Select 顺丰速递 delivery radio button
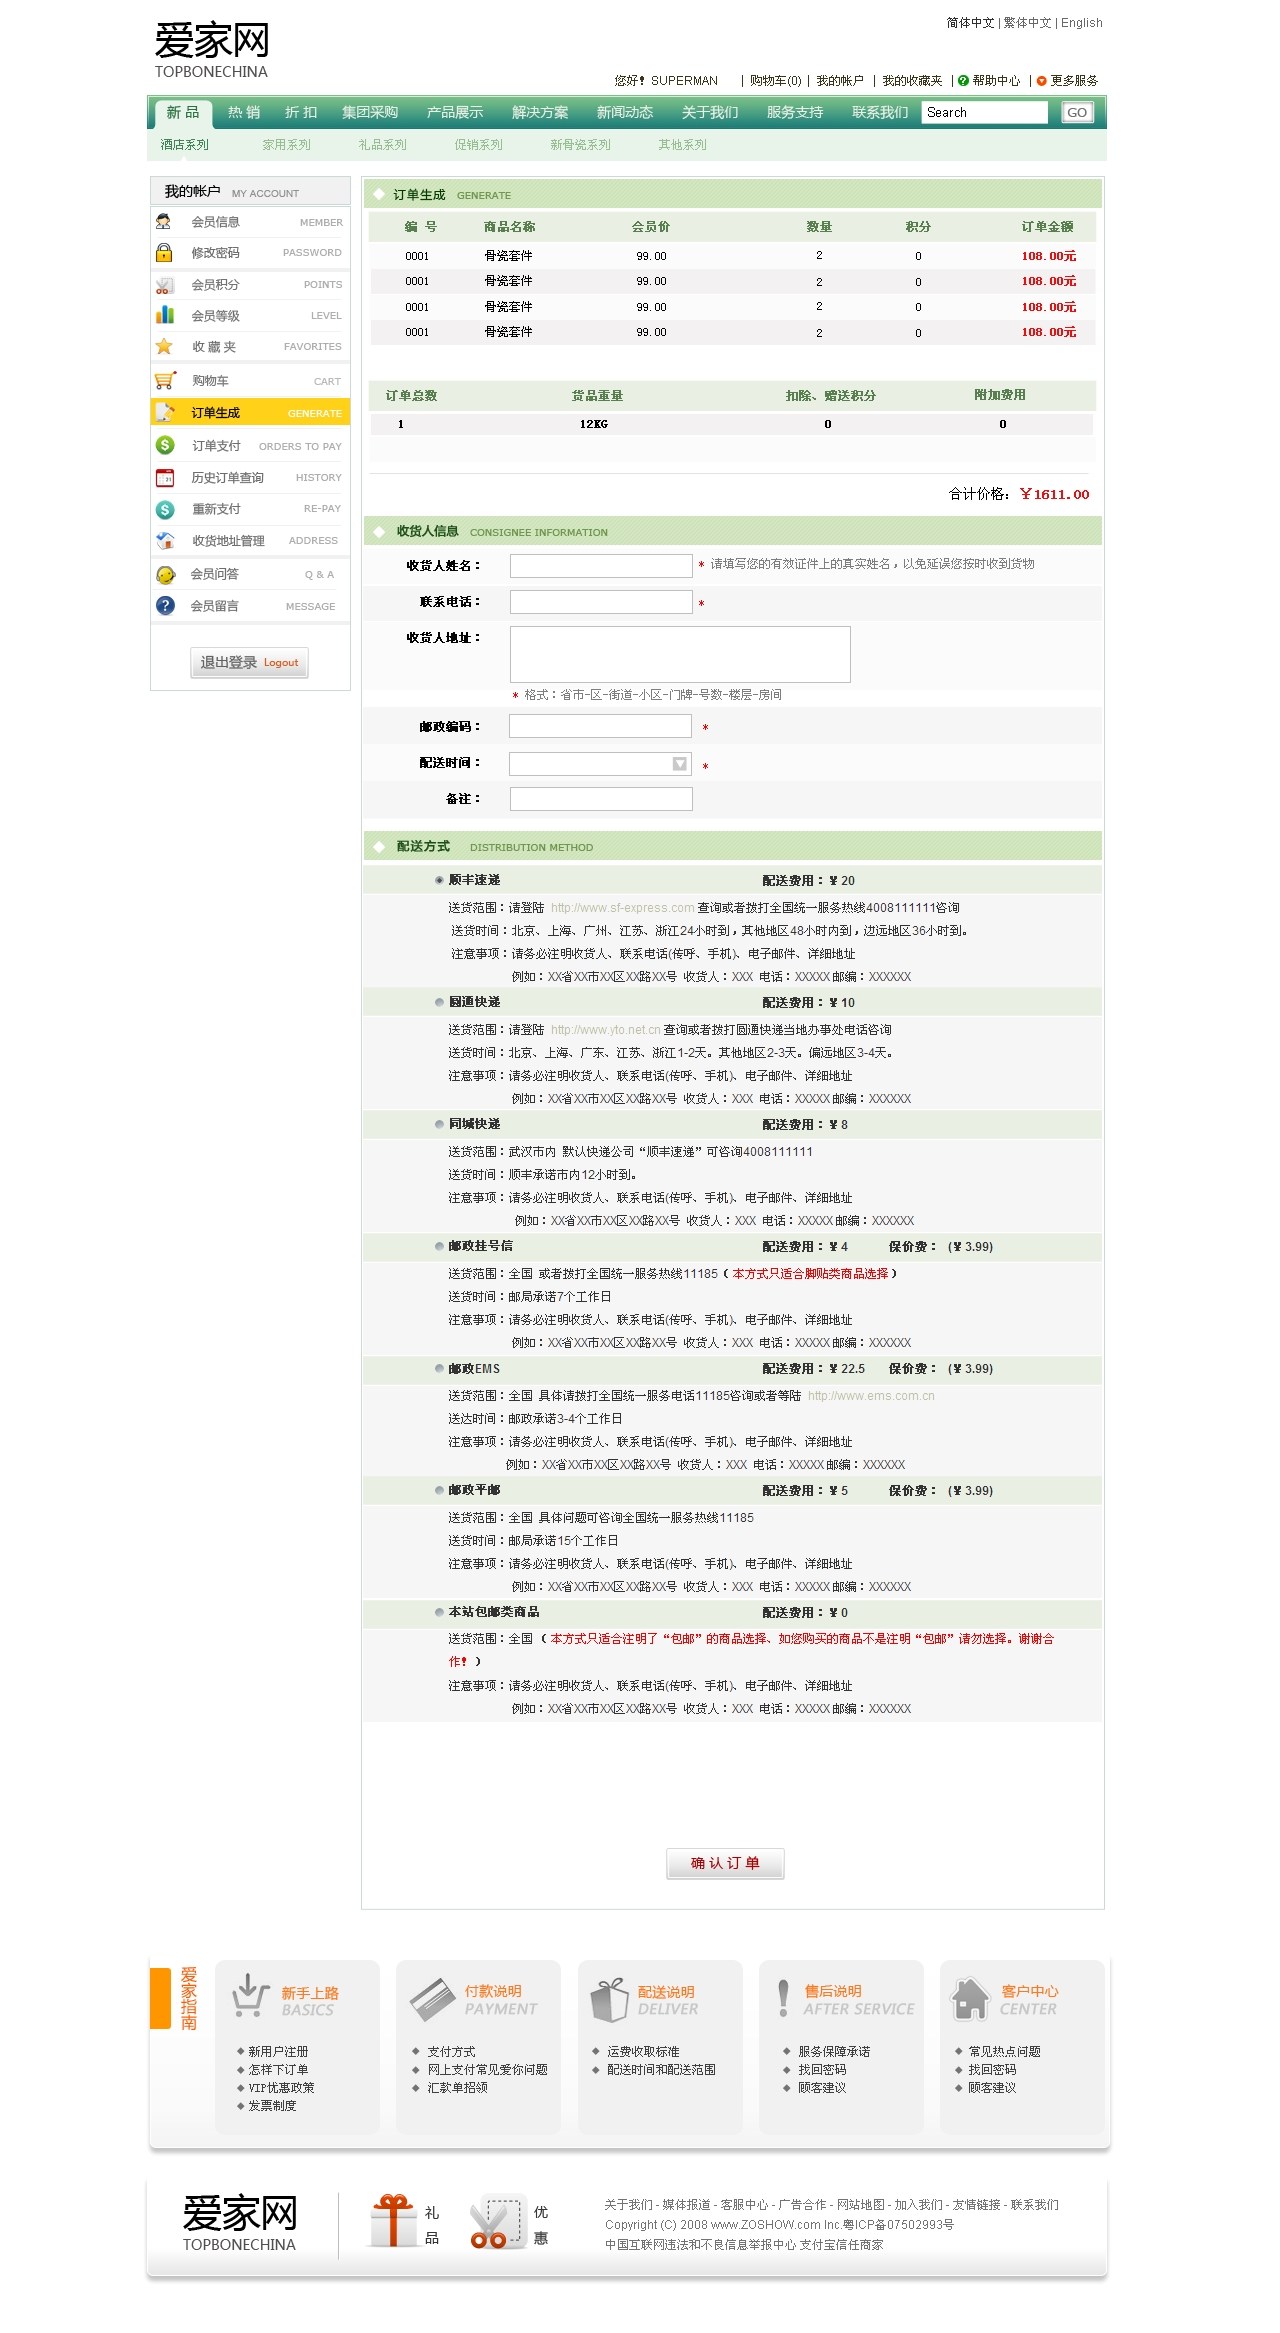This screenshot has height=2333, width=1280. coord(439,880)
